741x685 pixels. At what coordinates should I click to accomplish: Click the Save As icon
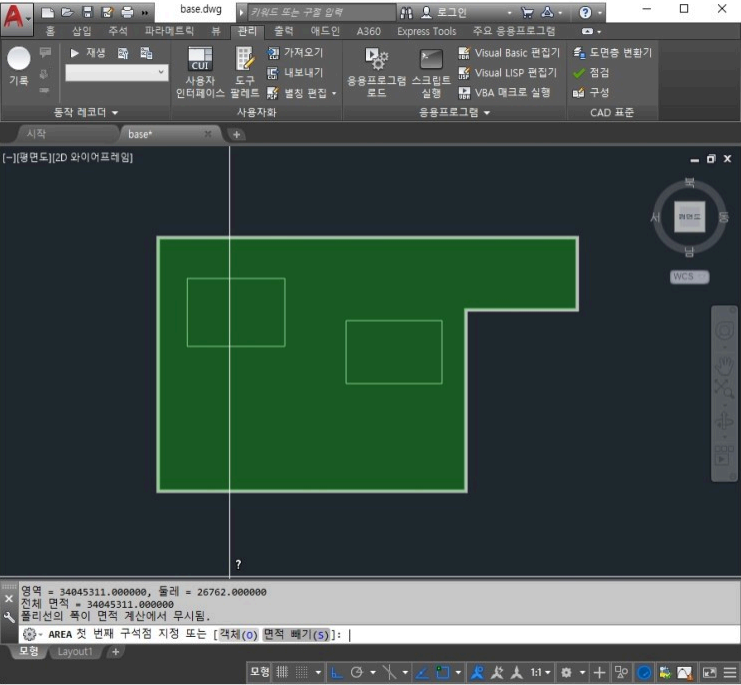pyautogui.click(x=108, y=13)
